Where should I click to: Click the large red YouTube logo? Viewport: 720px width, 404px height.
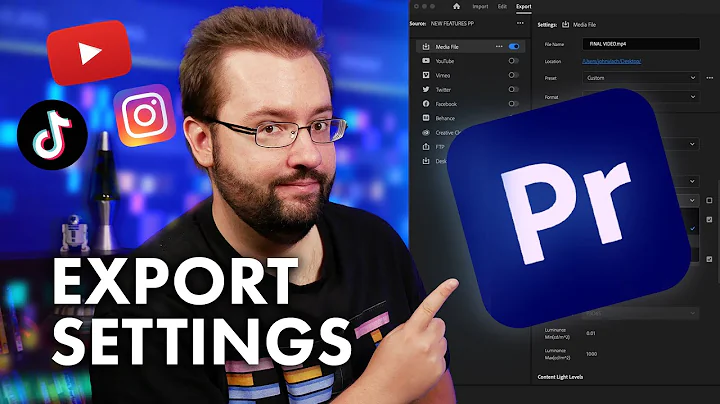[x=89, y=52]
